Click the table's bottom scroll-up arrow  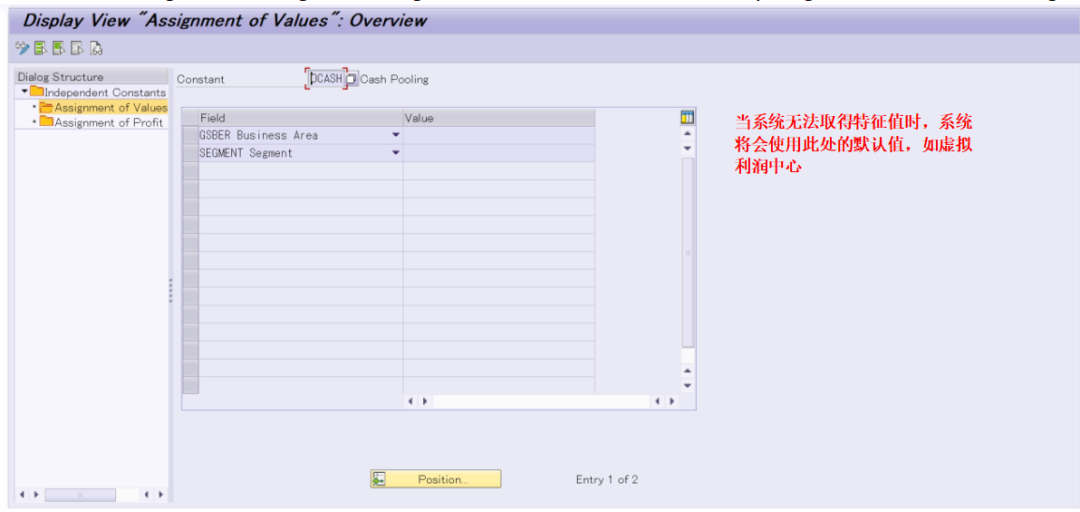687,370
